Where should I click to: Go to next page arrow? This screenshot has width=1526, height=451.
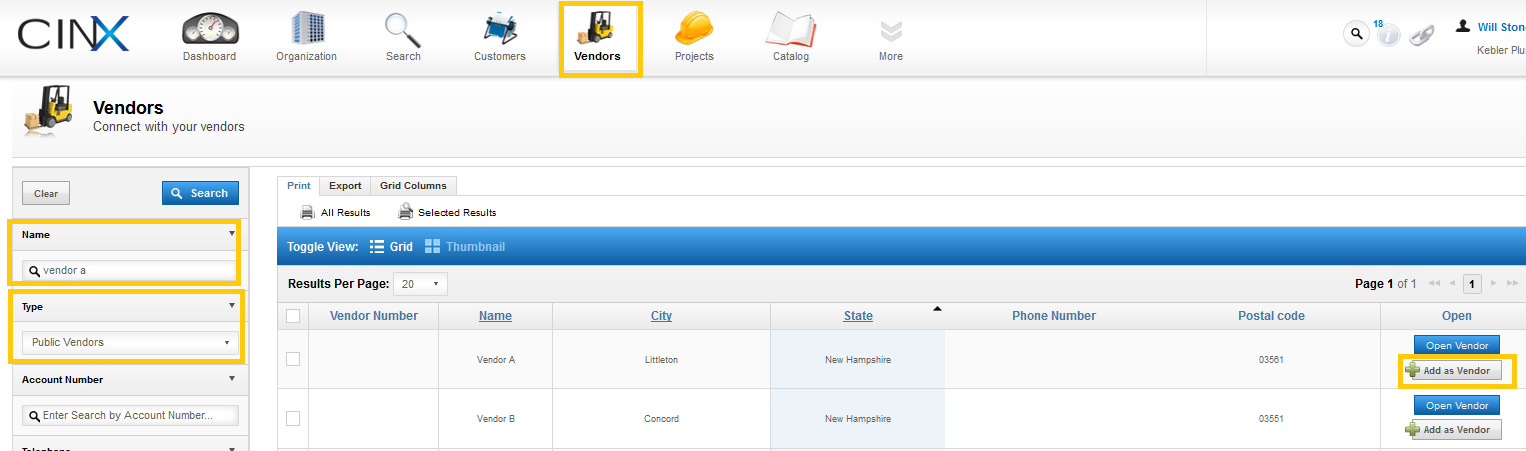[1494, 284]
